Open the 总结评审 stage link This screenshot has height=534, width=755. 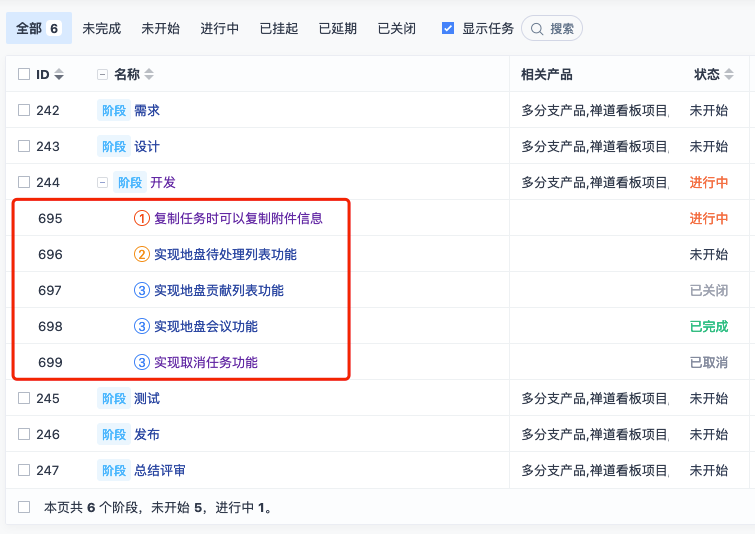[x=160, y=470]
